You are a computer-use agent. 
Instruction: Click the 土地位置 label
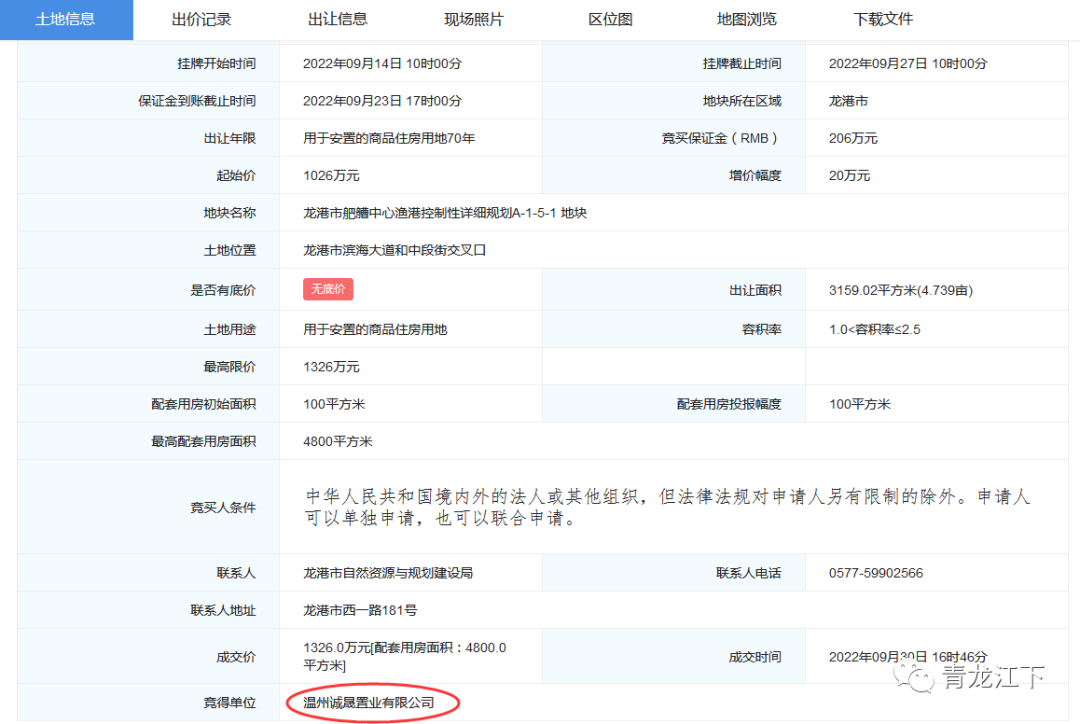coord(229,250)
